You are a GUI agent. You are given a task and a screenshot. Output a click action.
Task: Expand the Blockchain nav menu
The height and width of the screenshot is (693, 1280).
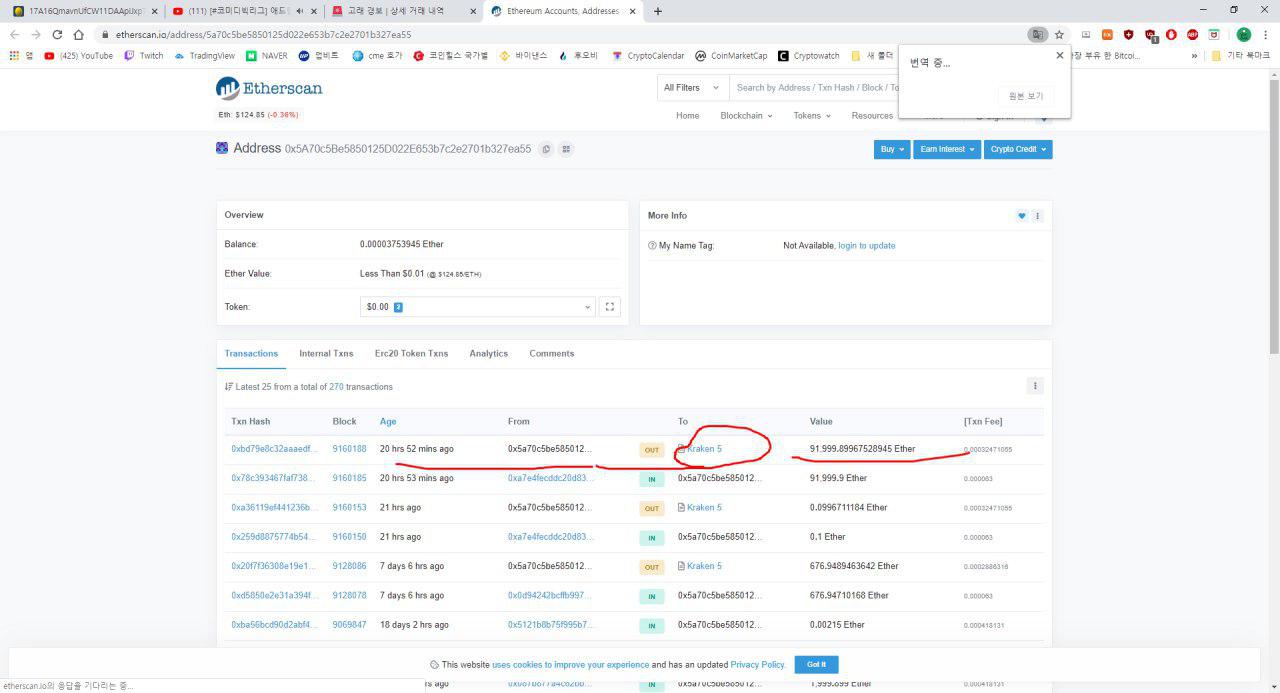pos(748,116)
